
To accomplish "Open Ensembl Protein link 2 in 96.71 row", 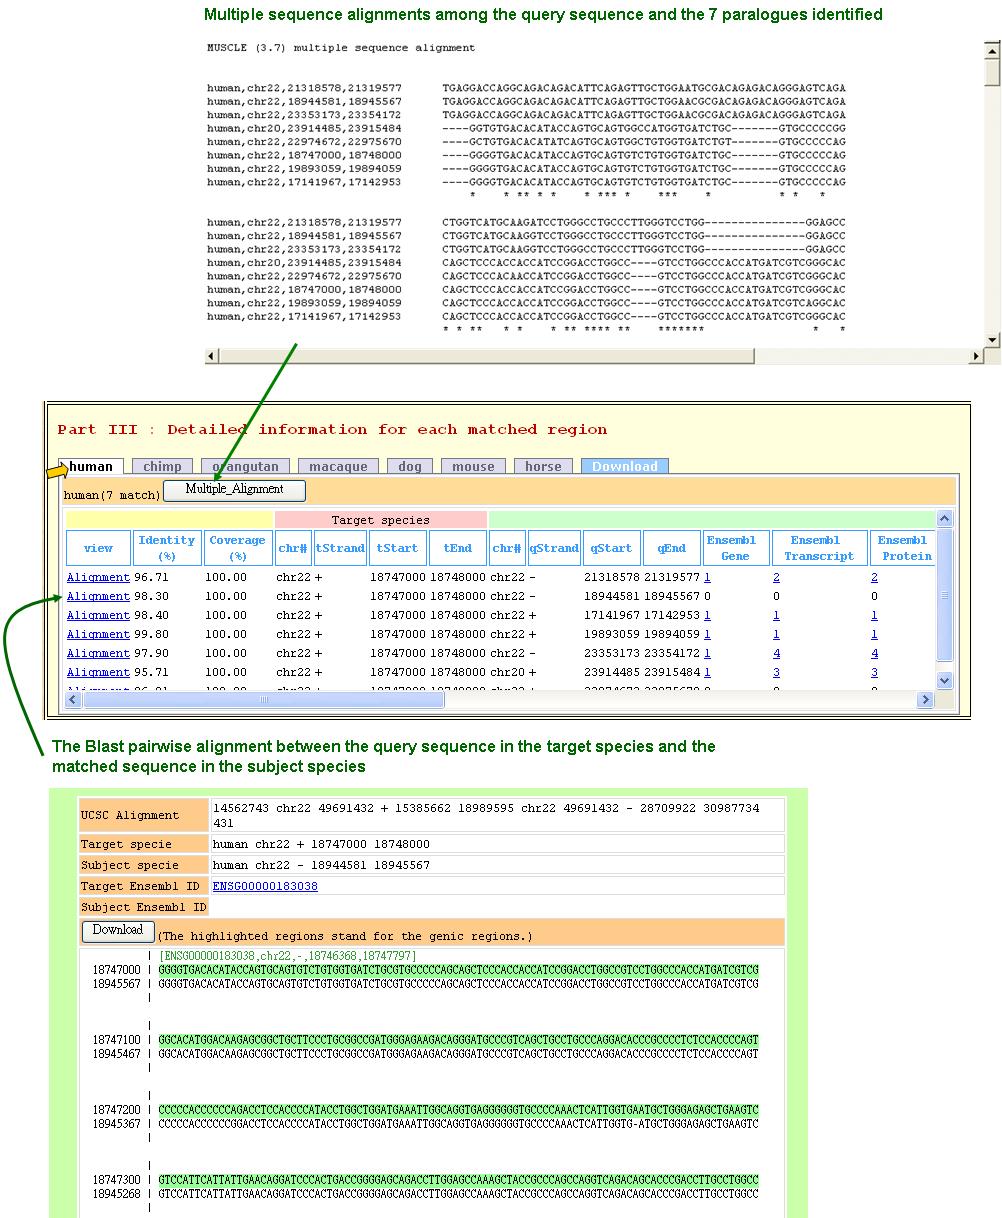I will pos(874,578).
